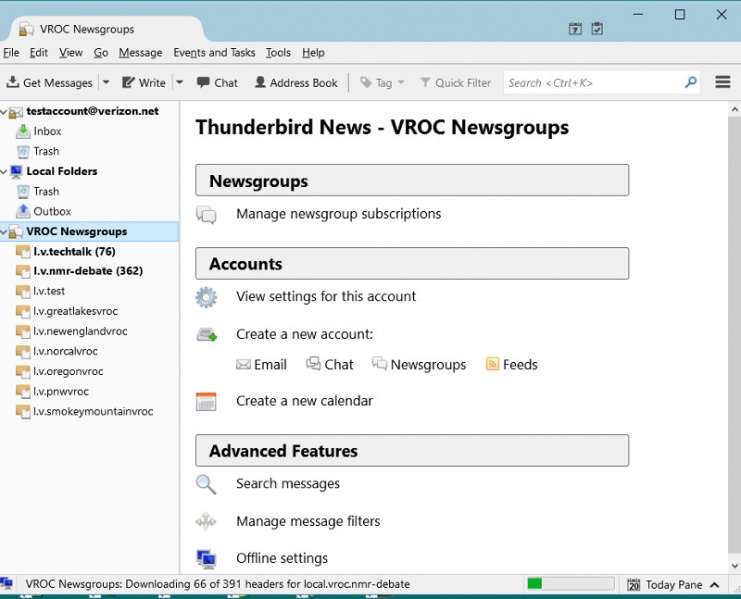Screen dimensions: 741x599
Task: Select the Inbox folder
Action: (x=47, y=131)
